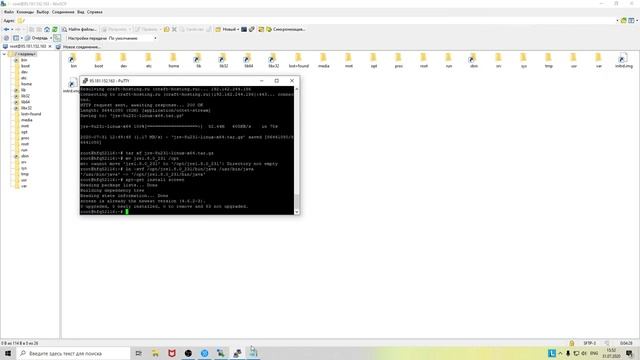Toggle the queue panel layout icon
Image resolution: width=640 pixels, height=360 pixels.
16,38
